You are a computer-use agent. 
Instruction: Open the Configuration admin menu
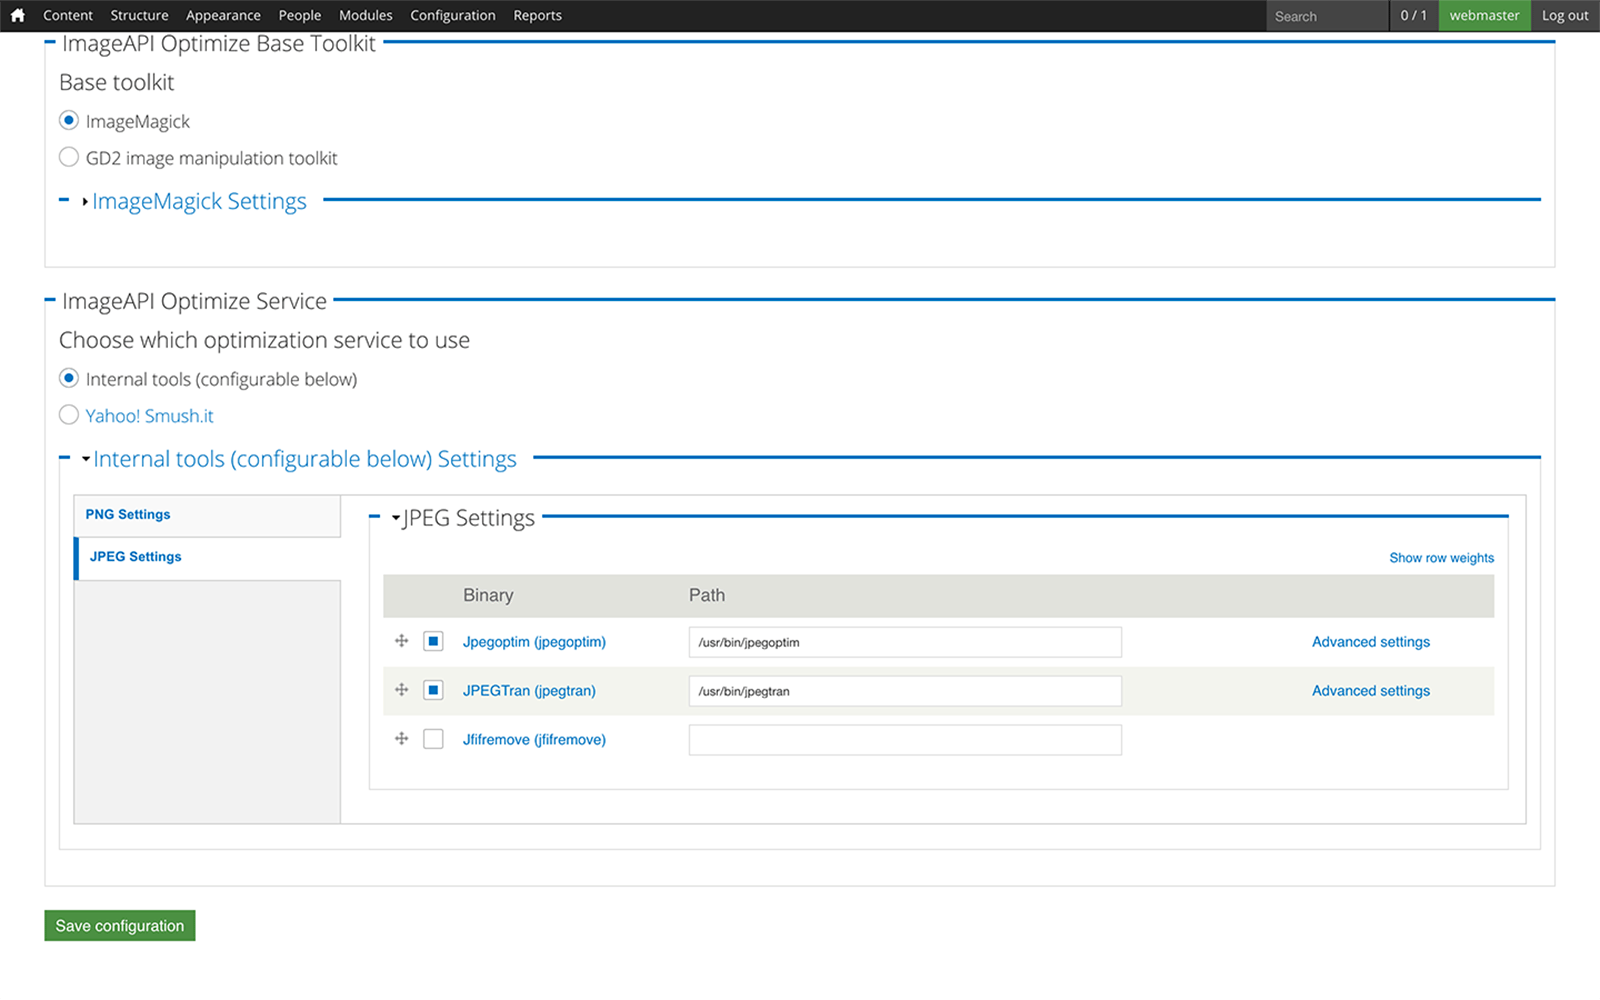point(453,15)
